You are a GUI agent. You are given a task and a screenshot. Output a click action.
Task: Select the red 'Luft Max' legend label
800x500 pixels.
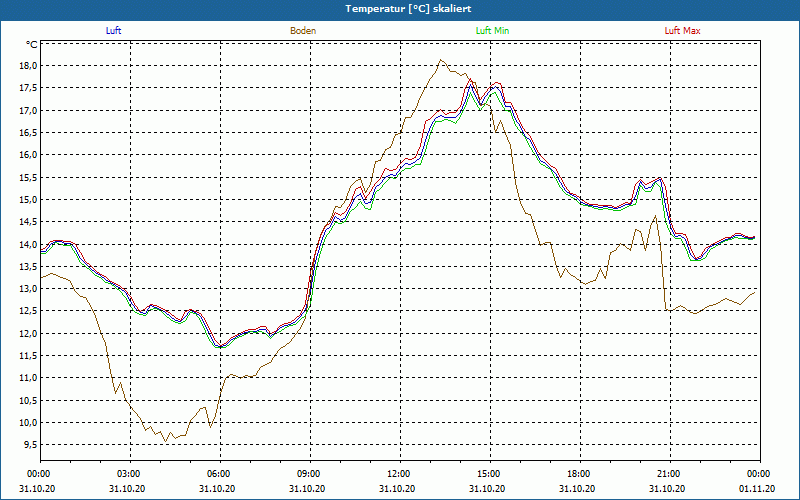[x=682, y=31]
